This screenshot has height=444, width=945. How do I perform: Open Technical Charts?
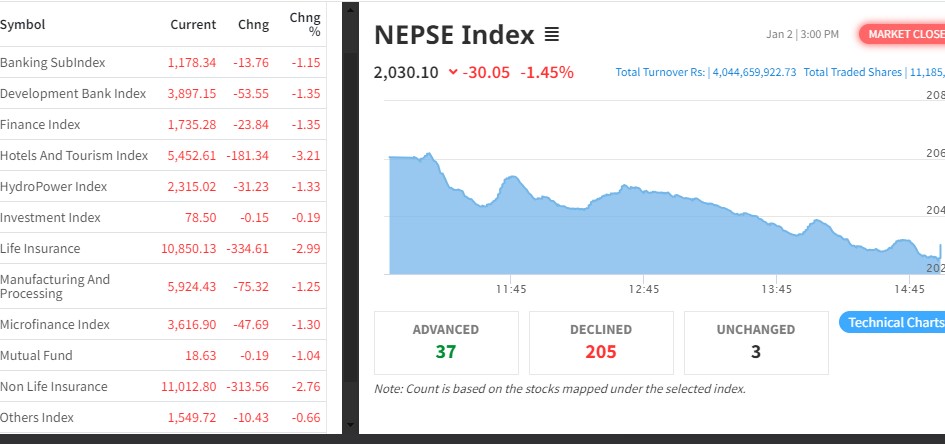tap(894, 322)
